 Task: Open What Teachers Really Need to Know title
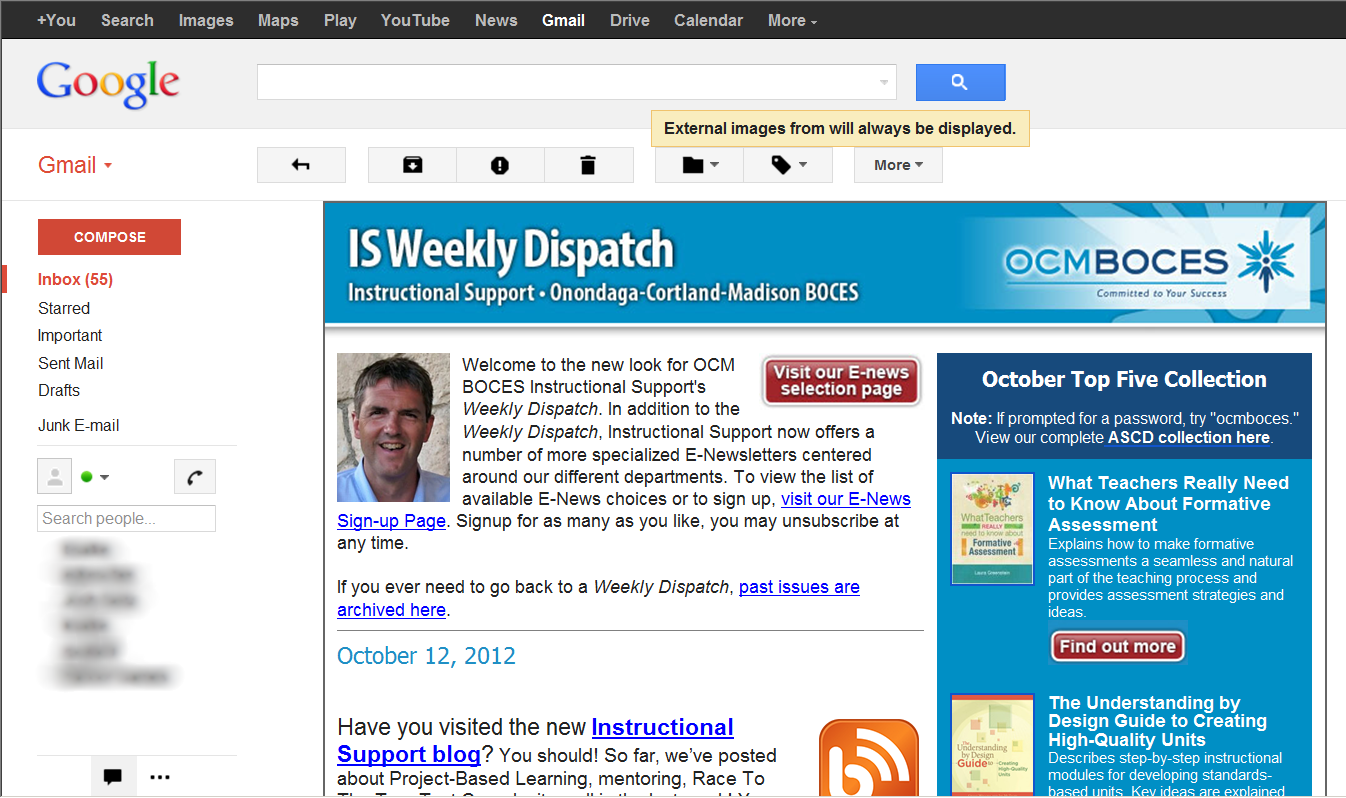click(1168, 504)
